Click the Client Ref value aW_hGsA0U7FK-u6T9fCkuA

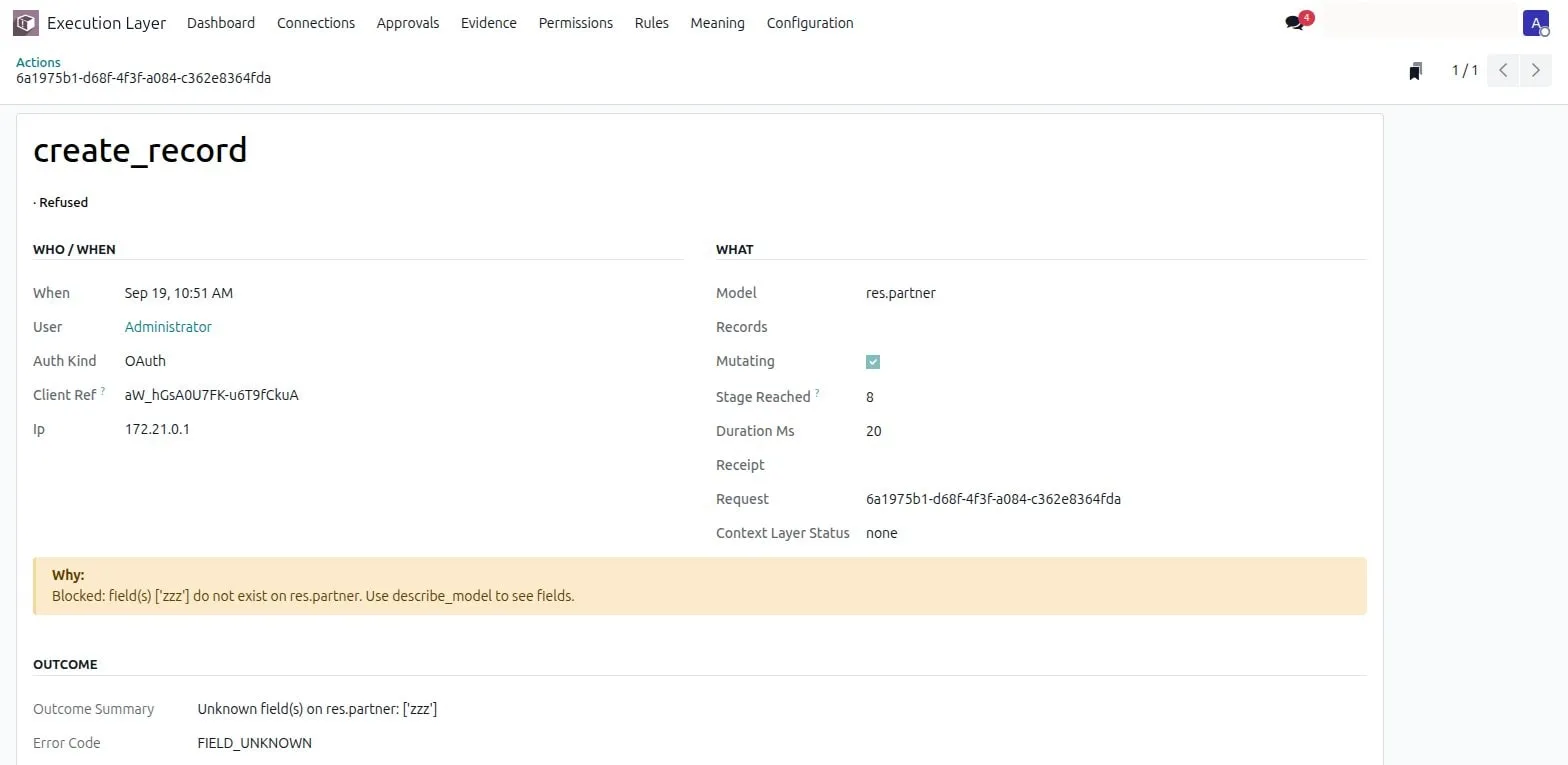212,395
